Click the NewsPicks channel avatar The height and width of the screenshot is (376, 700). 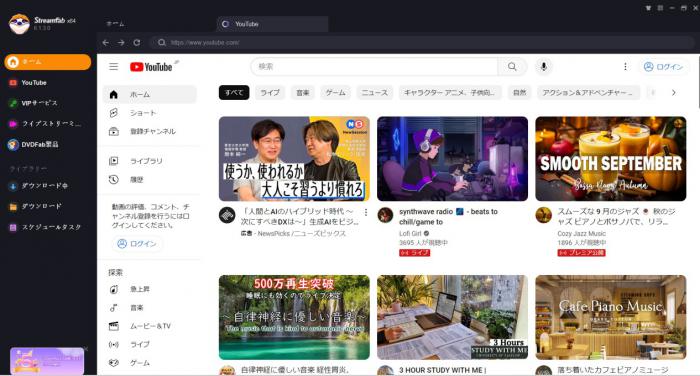(x=227, y=215)
